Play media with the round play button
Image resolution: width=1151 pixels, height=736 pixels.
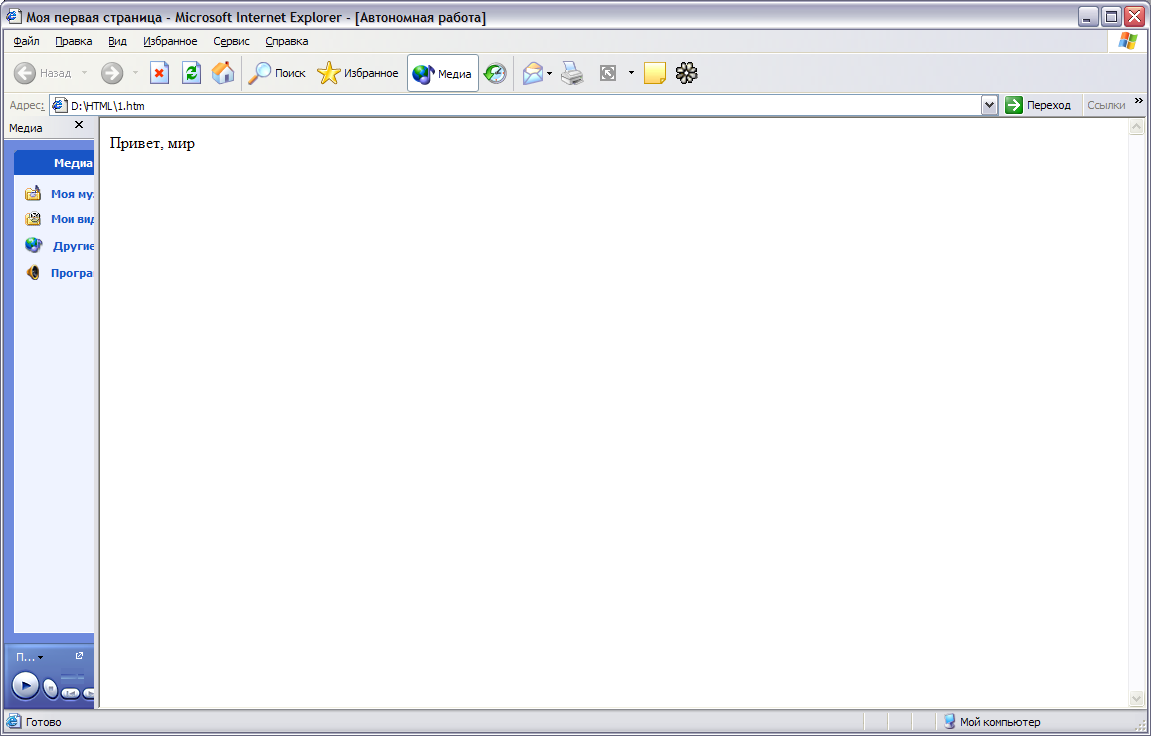(x=25, y=686)
